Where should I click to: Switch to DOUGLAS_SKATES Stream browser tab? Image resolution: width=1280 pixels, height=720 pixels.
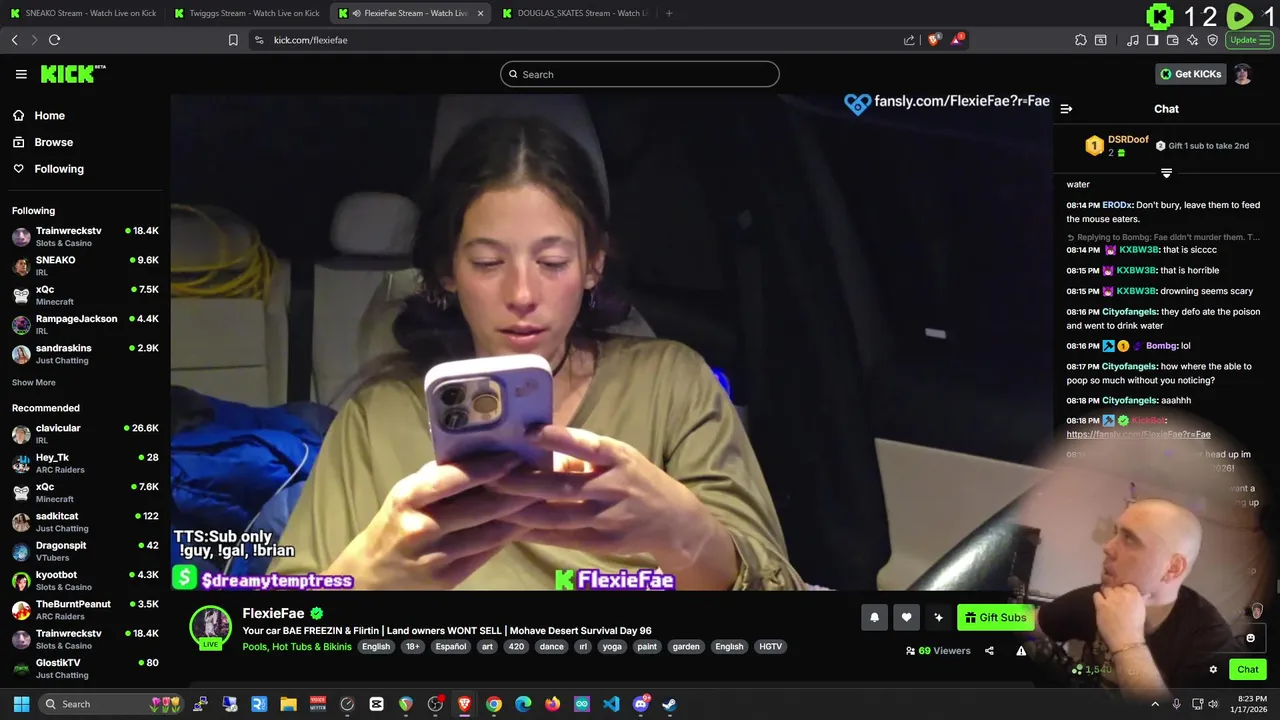(x=574, y=13)
